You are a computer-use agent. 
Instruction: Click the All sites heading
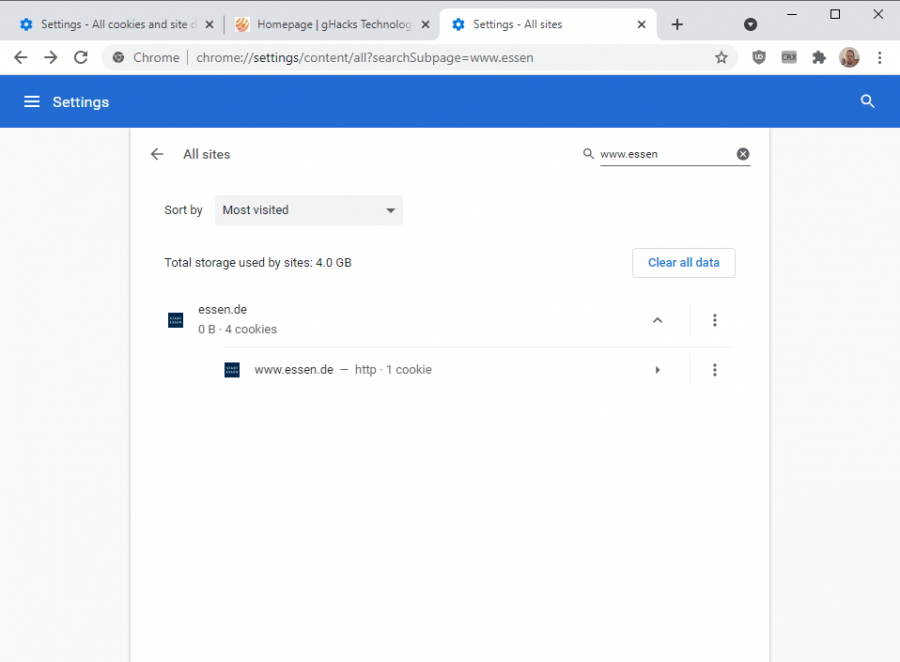207,154
